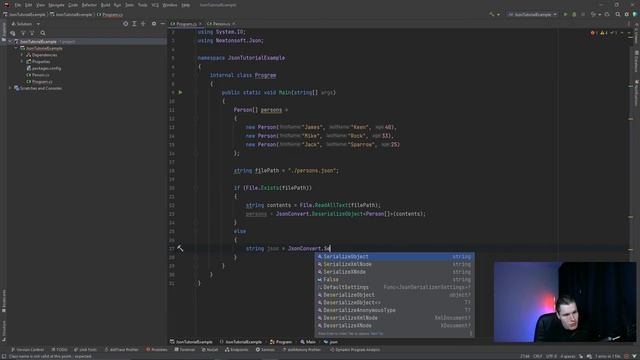Switch to Person.cs editor tab

coord(221,24)
